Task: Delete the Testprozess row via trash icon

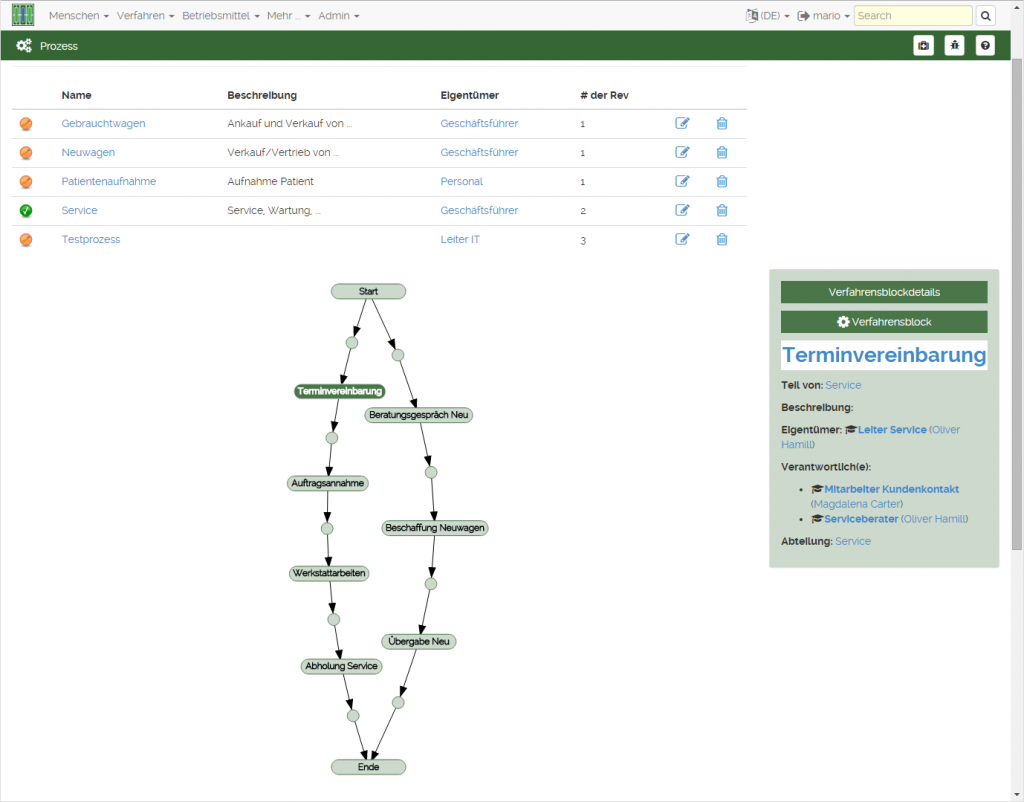Action: [721, 239]
